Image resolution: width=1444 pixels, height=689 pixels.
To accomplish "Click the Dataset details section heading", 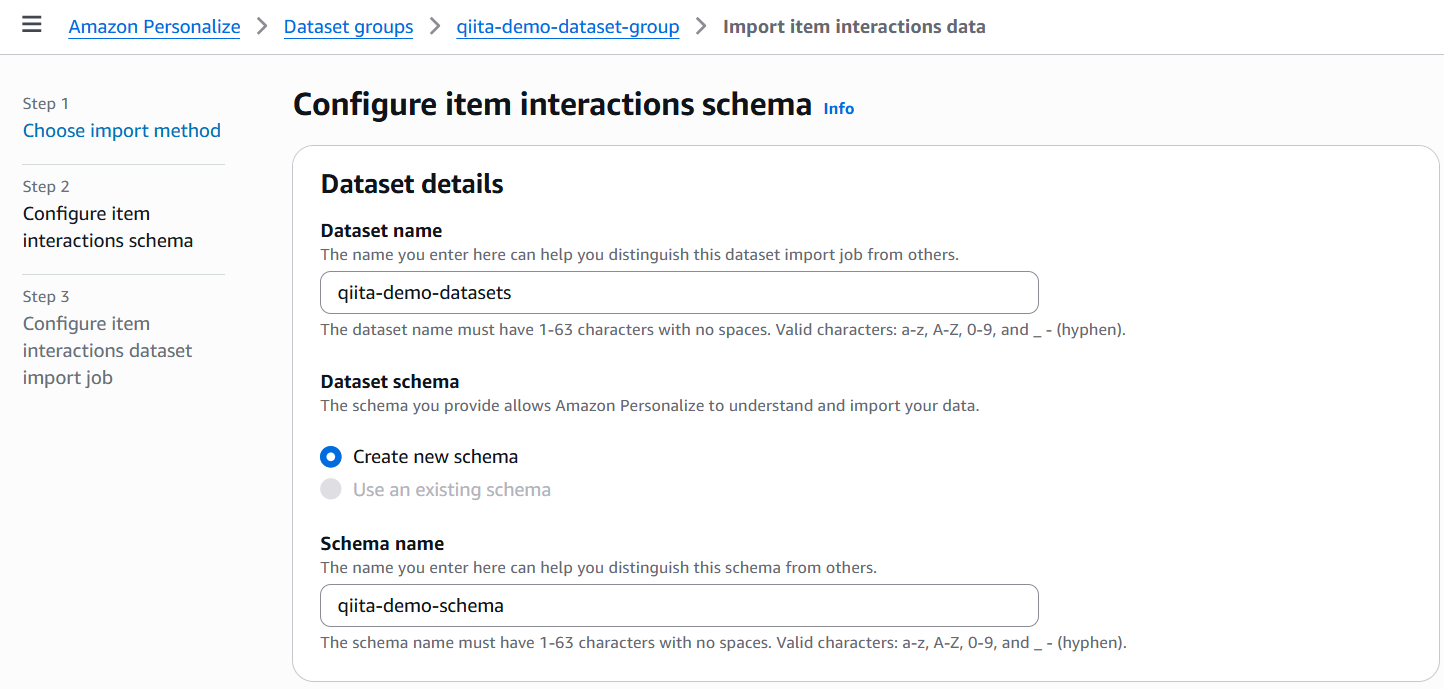I will click(x=412, y=184).
